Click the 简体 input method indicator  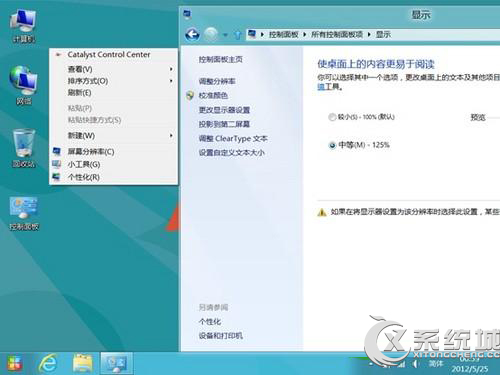point(435,363)
